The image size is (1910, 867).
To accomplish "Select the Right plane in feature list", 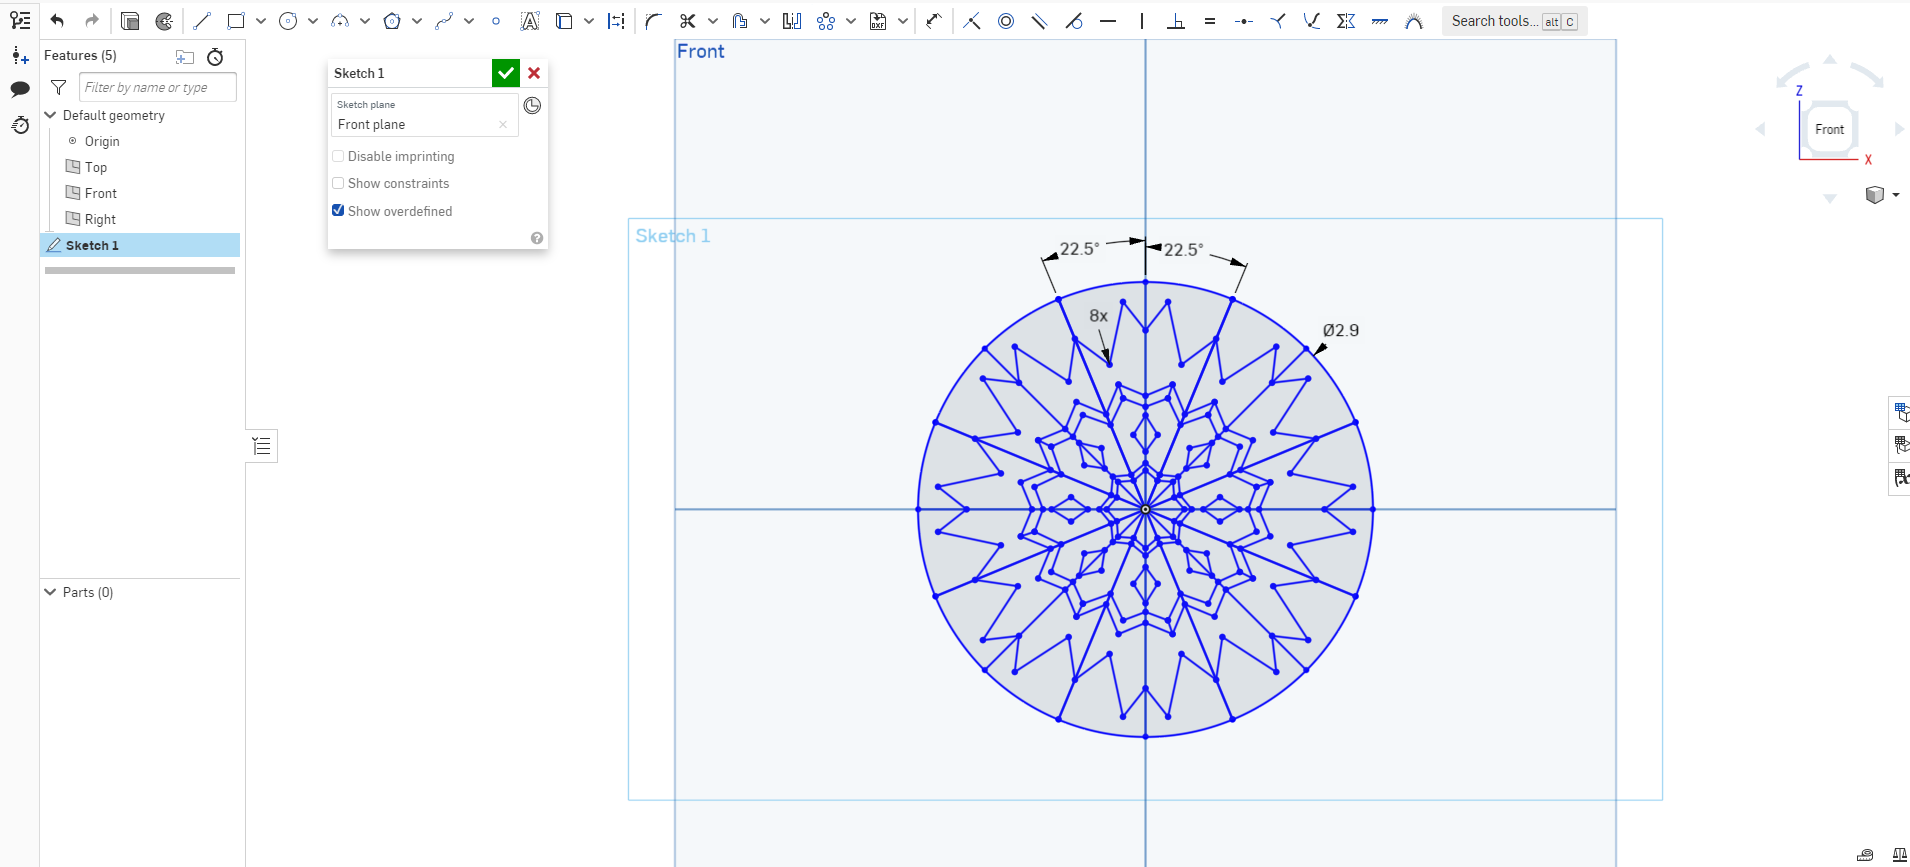I will point(100,219).
